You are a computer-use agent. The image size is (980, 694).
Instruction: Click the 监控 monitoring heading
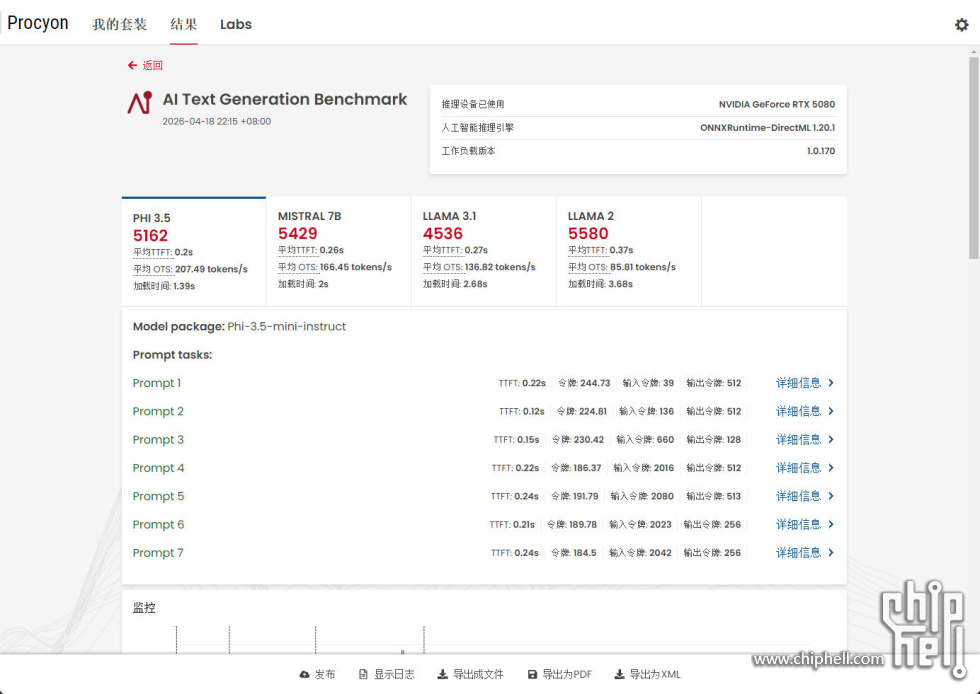pos(144,608)
